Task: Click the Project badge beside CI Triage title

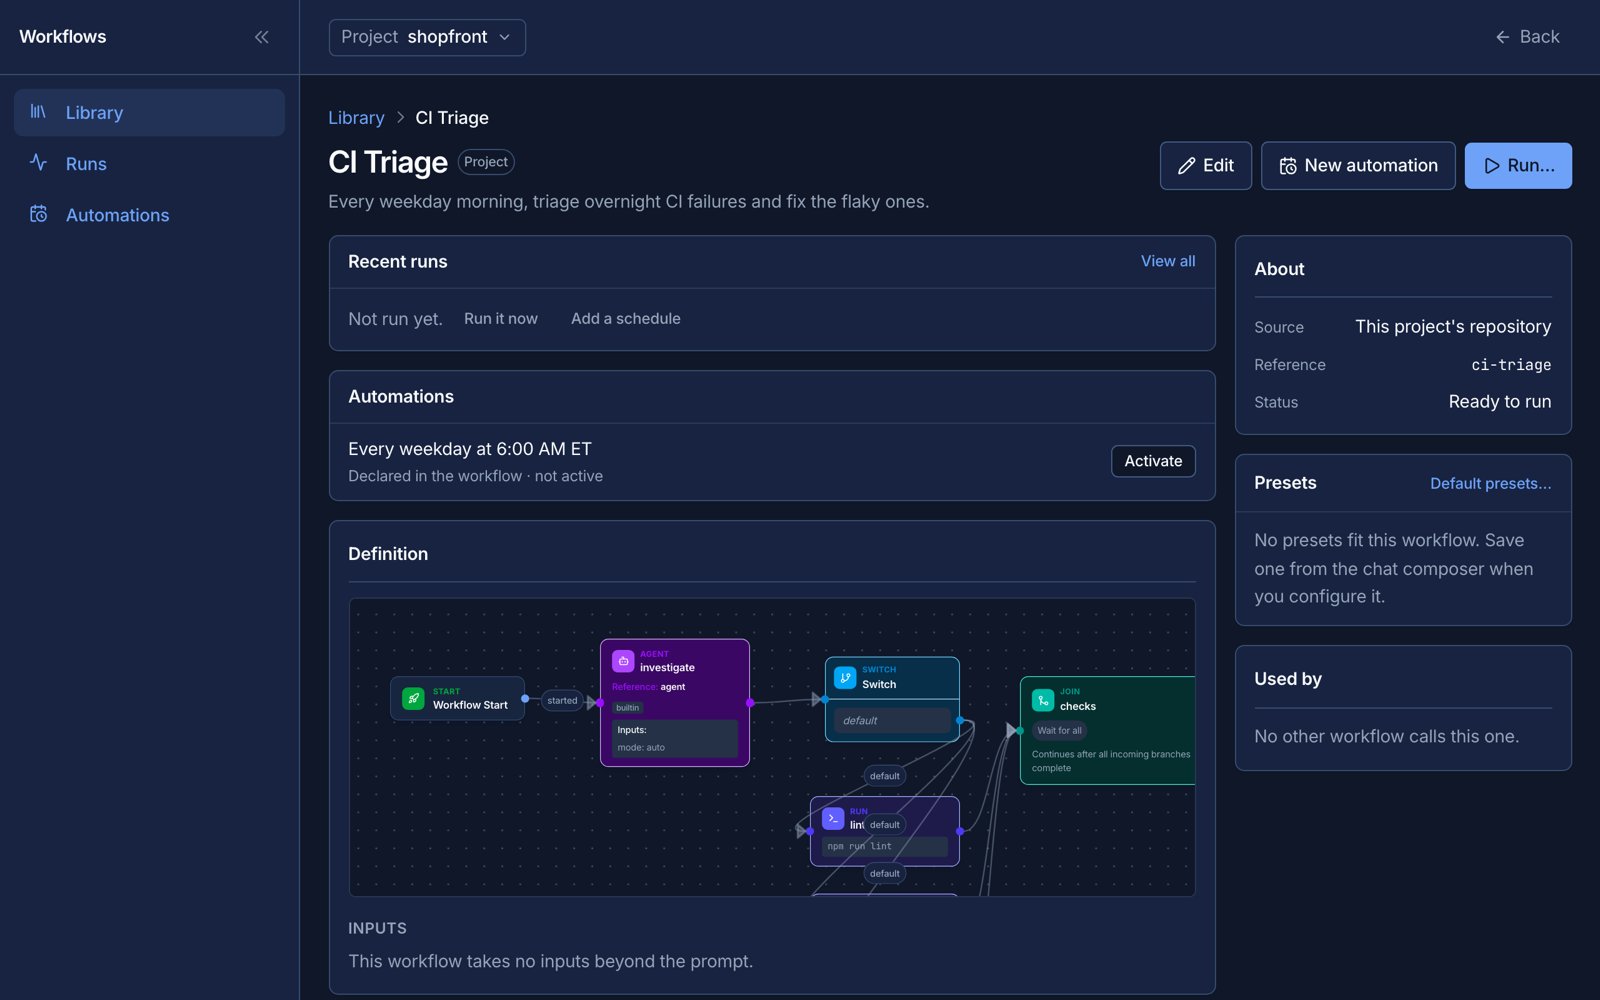Action: coord(486,162)
